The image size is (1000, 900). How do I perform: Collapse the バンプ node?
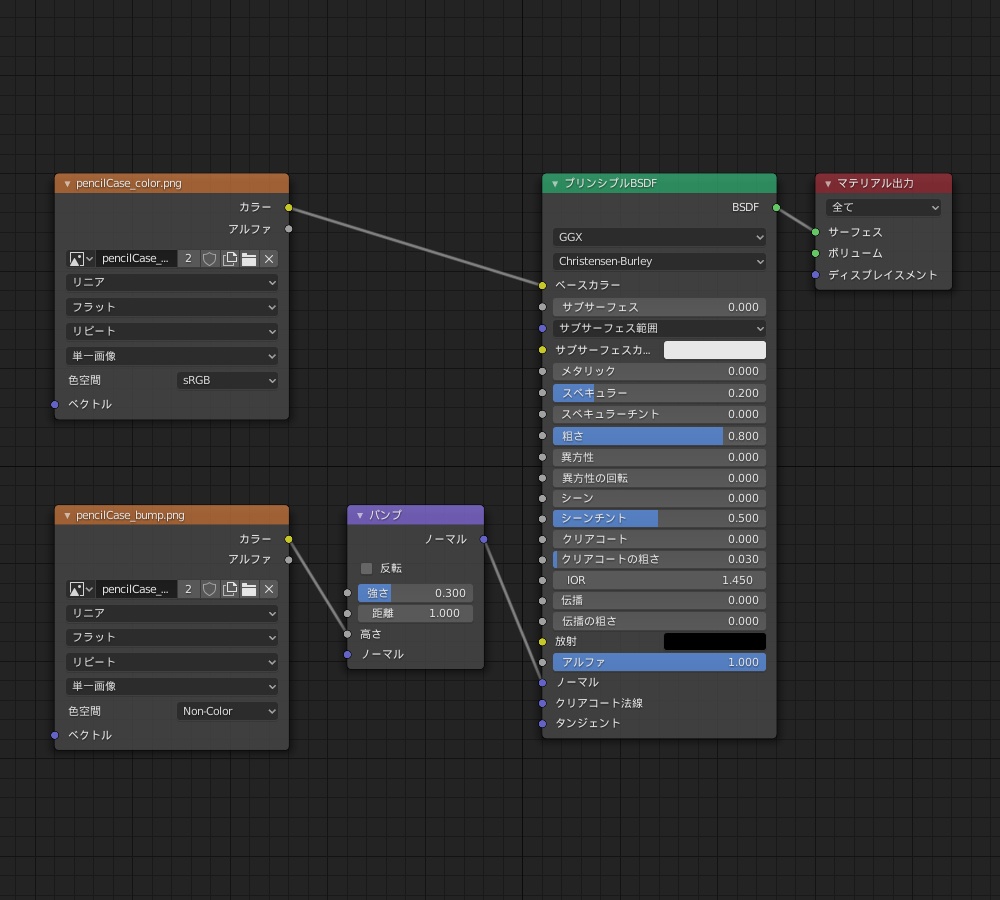tap(360, 515)
